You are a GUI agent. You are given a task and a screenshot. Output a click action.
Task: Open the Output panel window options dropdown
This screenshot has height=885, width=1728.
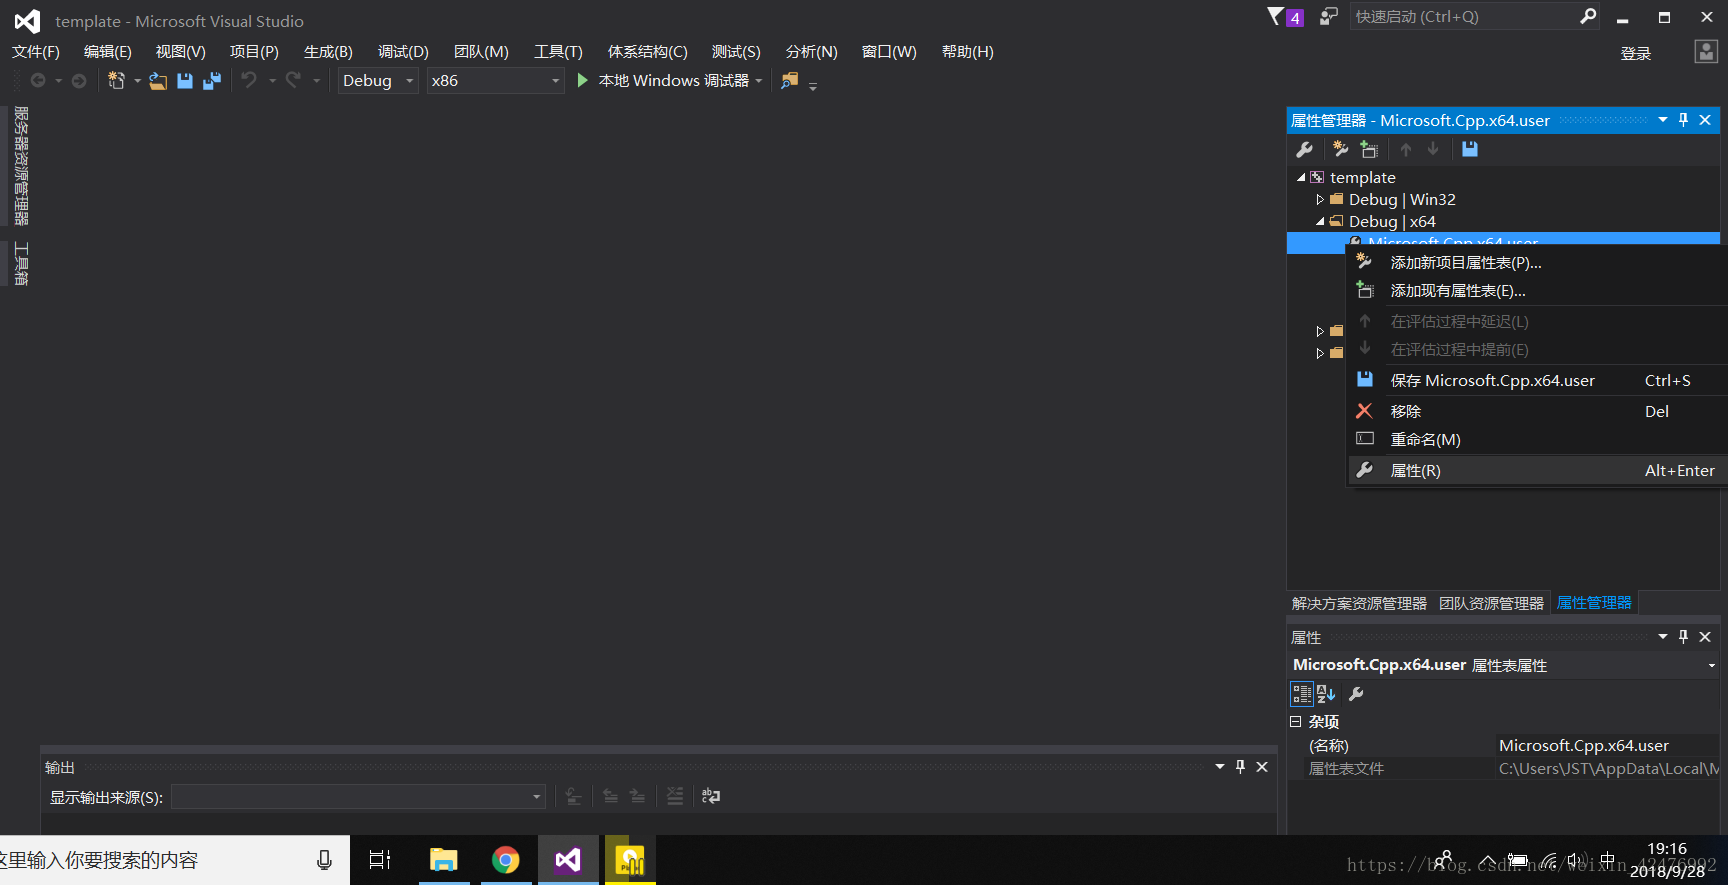(x=1220, y=767)
